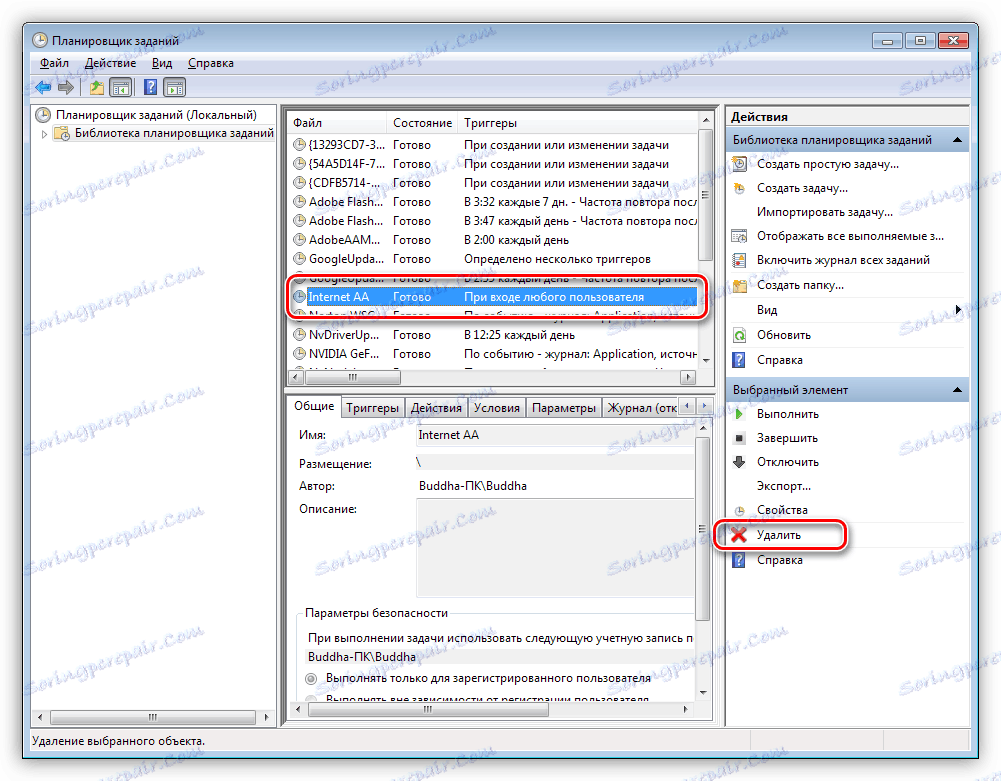Toggle the action pane toolbar icon

[174, 87]
